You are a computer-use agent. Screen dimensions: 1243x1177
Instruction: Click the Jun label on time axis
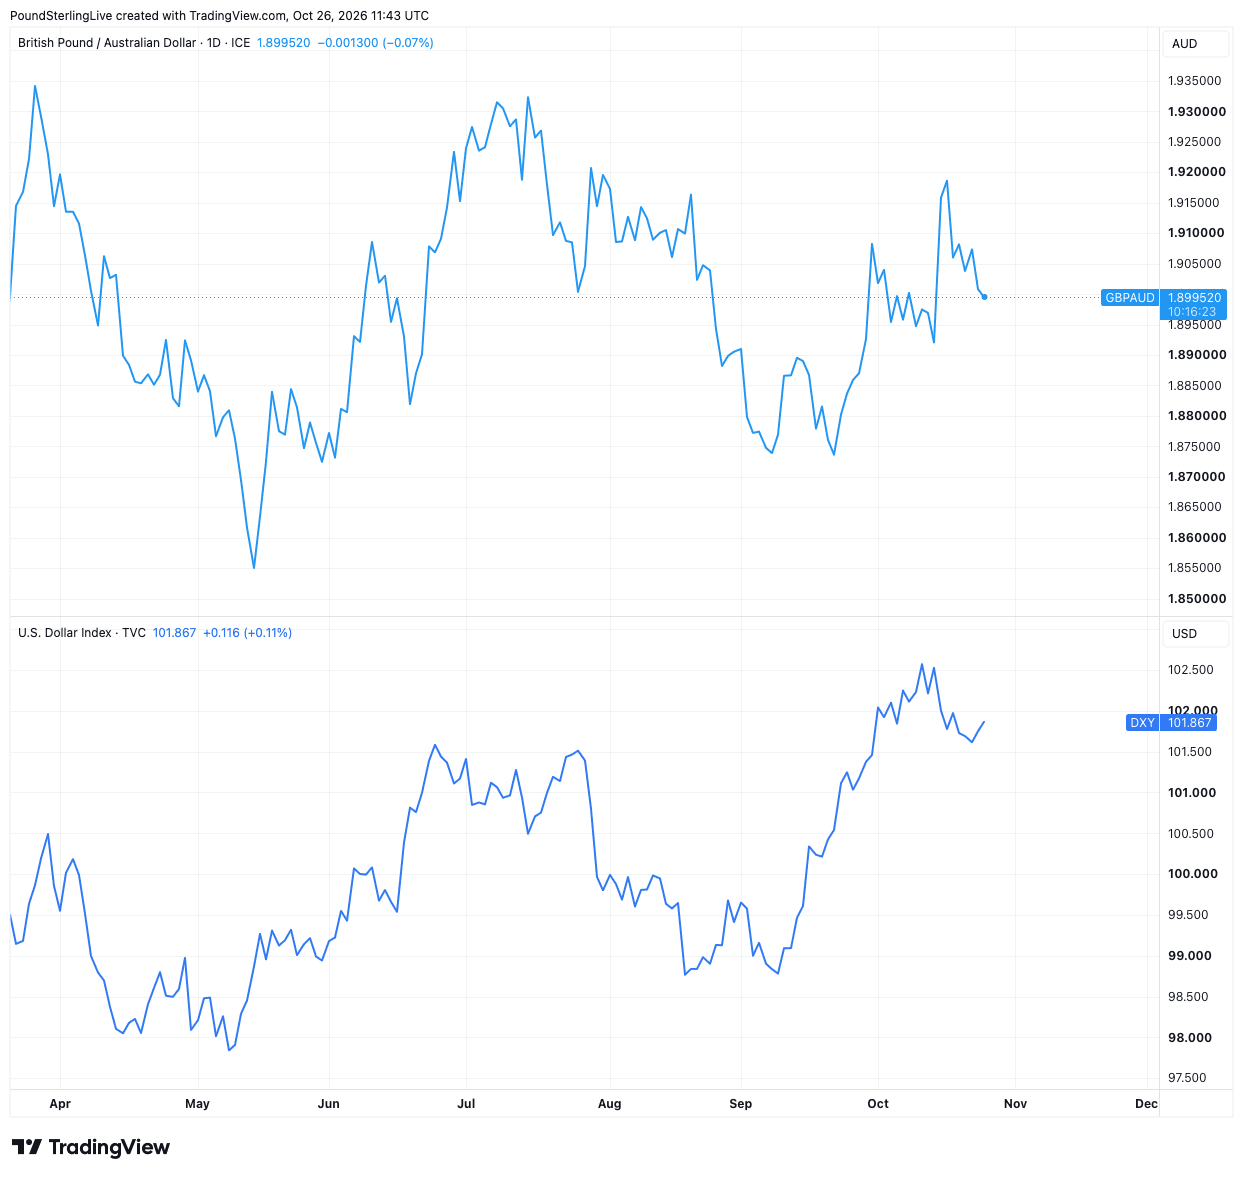click(x=328, y=1104)
